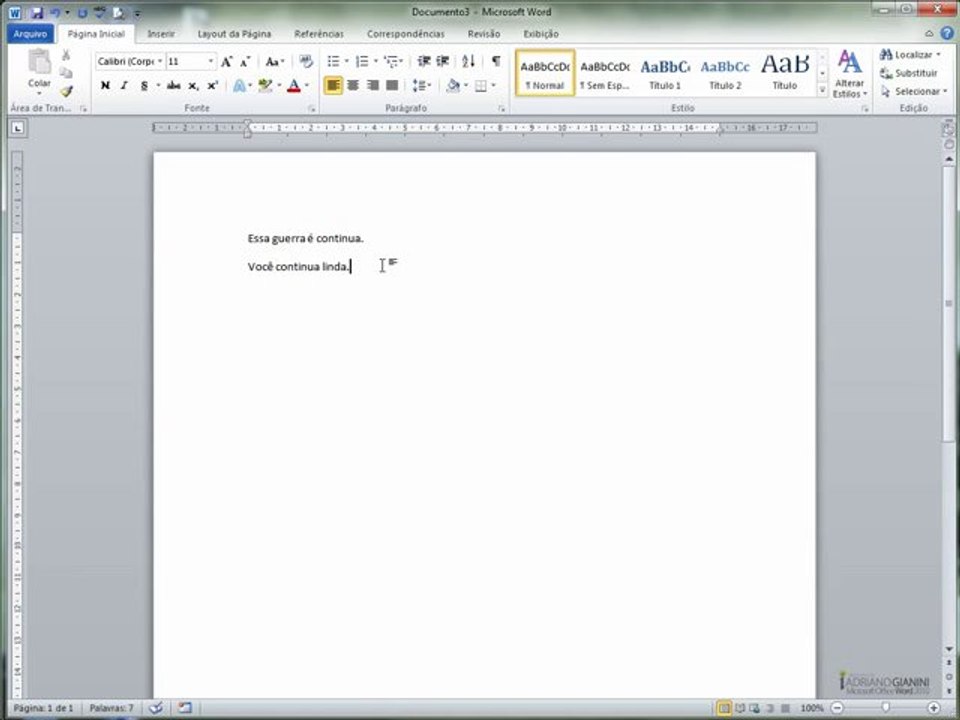Justify the paragraph text
The image size is (960, 720).
click(392, 85)
